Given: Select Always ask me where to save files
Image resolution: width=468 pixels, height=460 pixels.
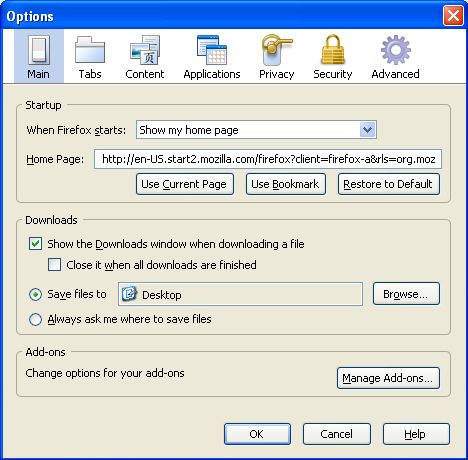Looking at the screenshot, I should [35, 319].
